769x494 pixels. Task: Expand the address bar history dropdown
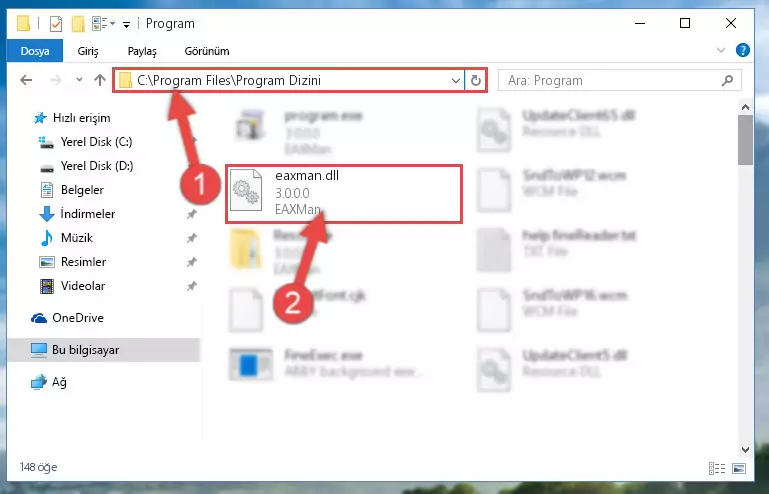pyautogui.click(x=456, y=80)
